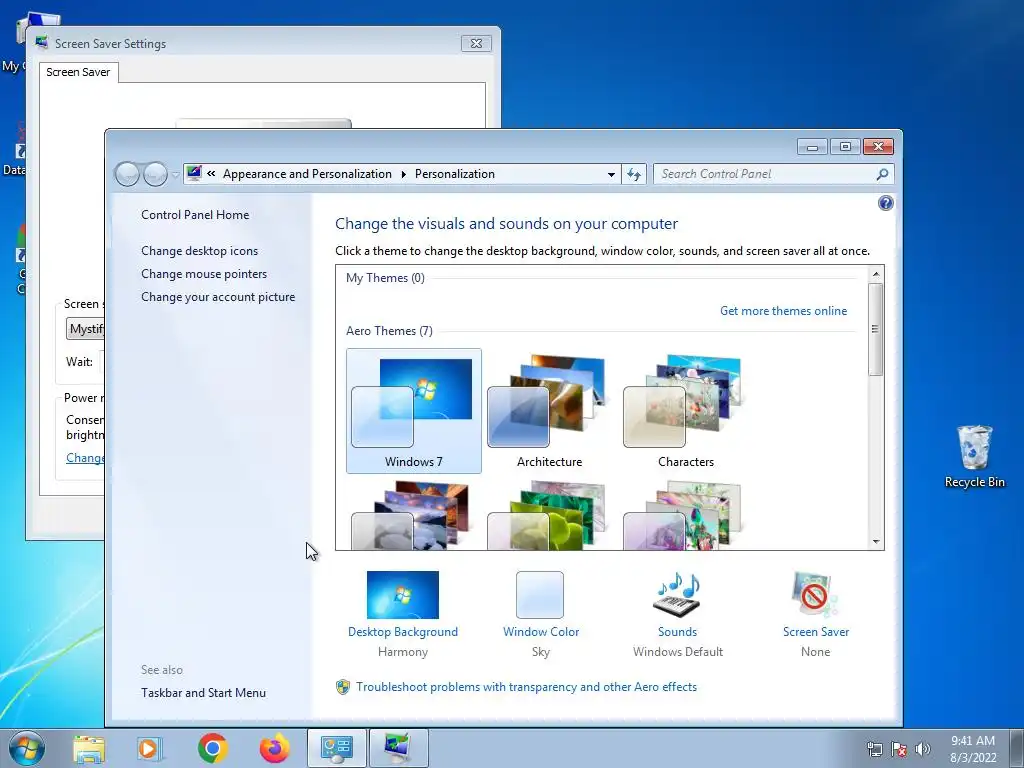Click the network tray icon
Screen dimensions: 1024x768
(874, 749)
